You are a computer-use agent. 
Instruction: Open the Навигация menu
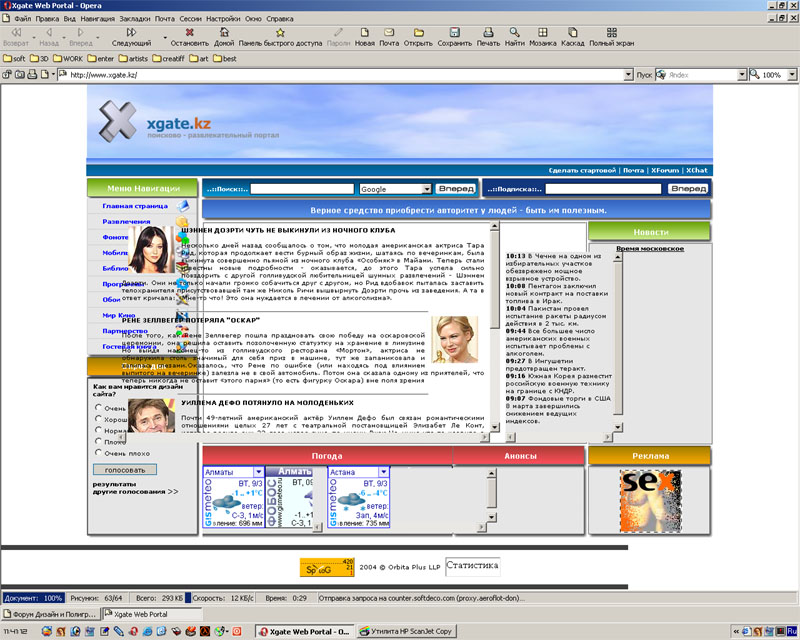[97, 19]
